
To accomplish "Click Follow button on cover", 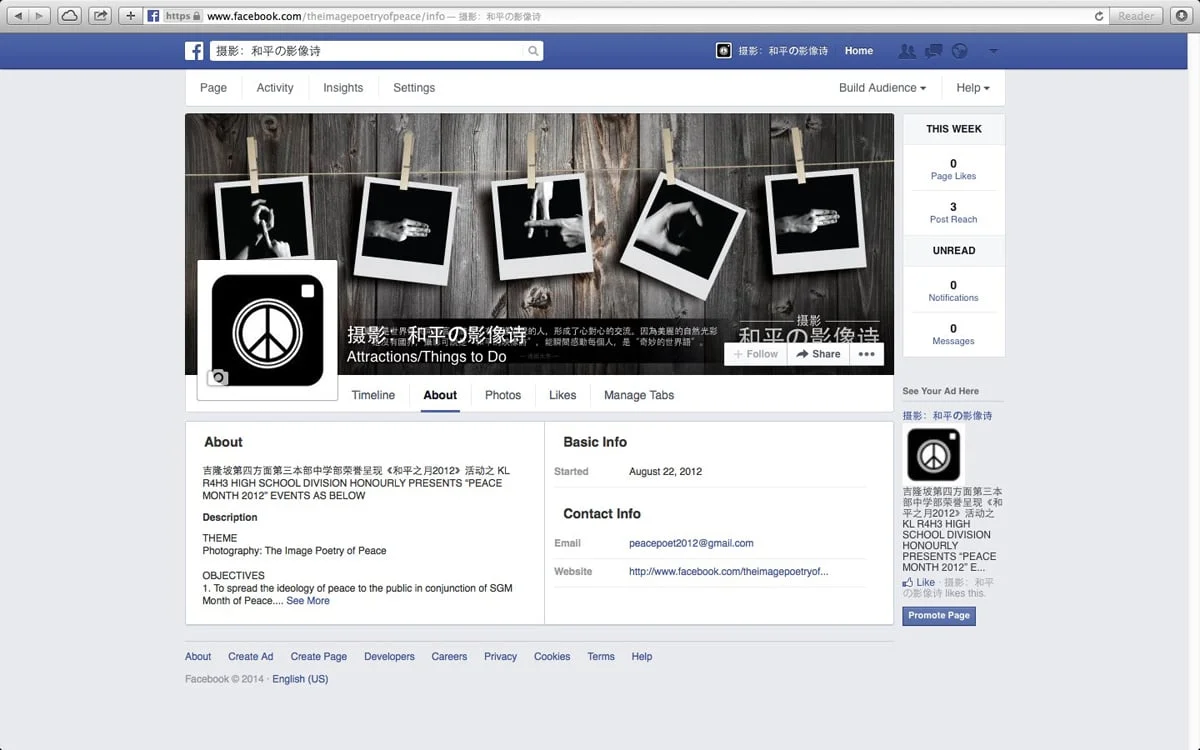I will 755,354.
